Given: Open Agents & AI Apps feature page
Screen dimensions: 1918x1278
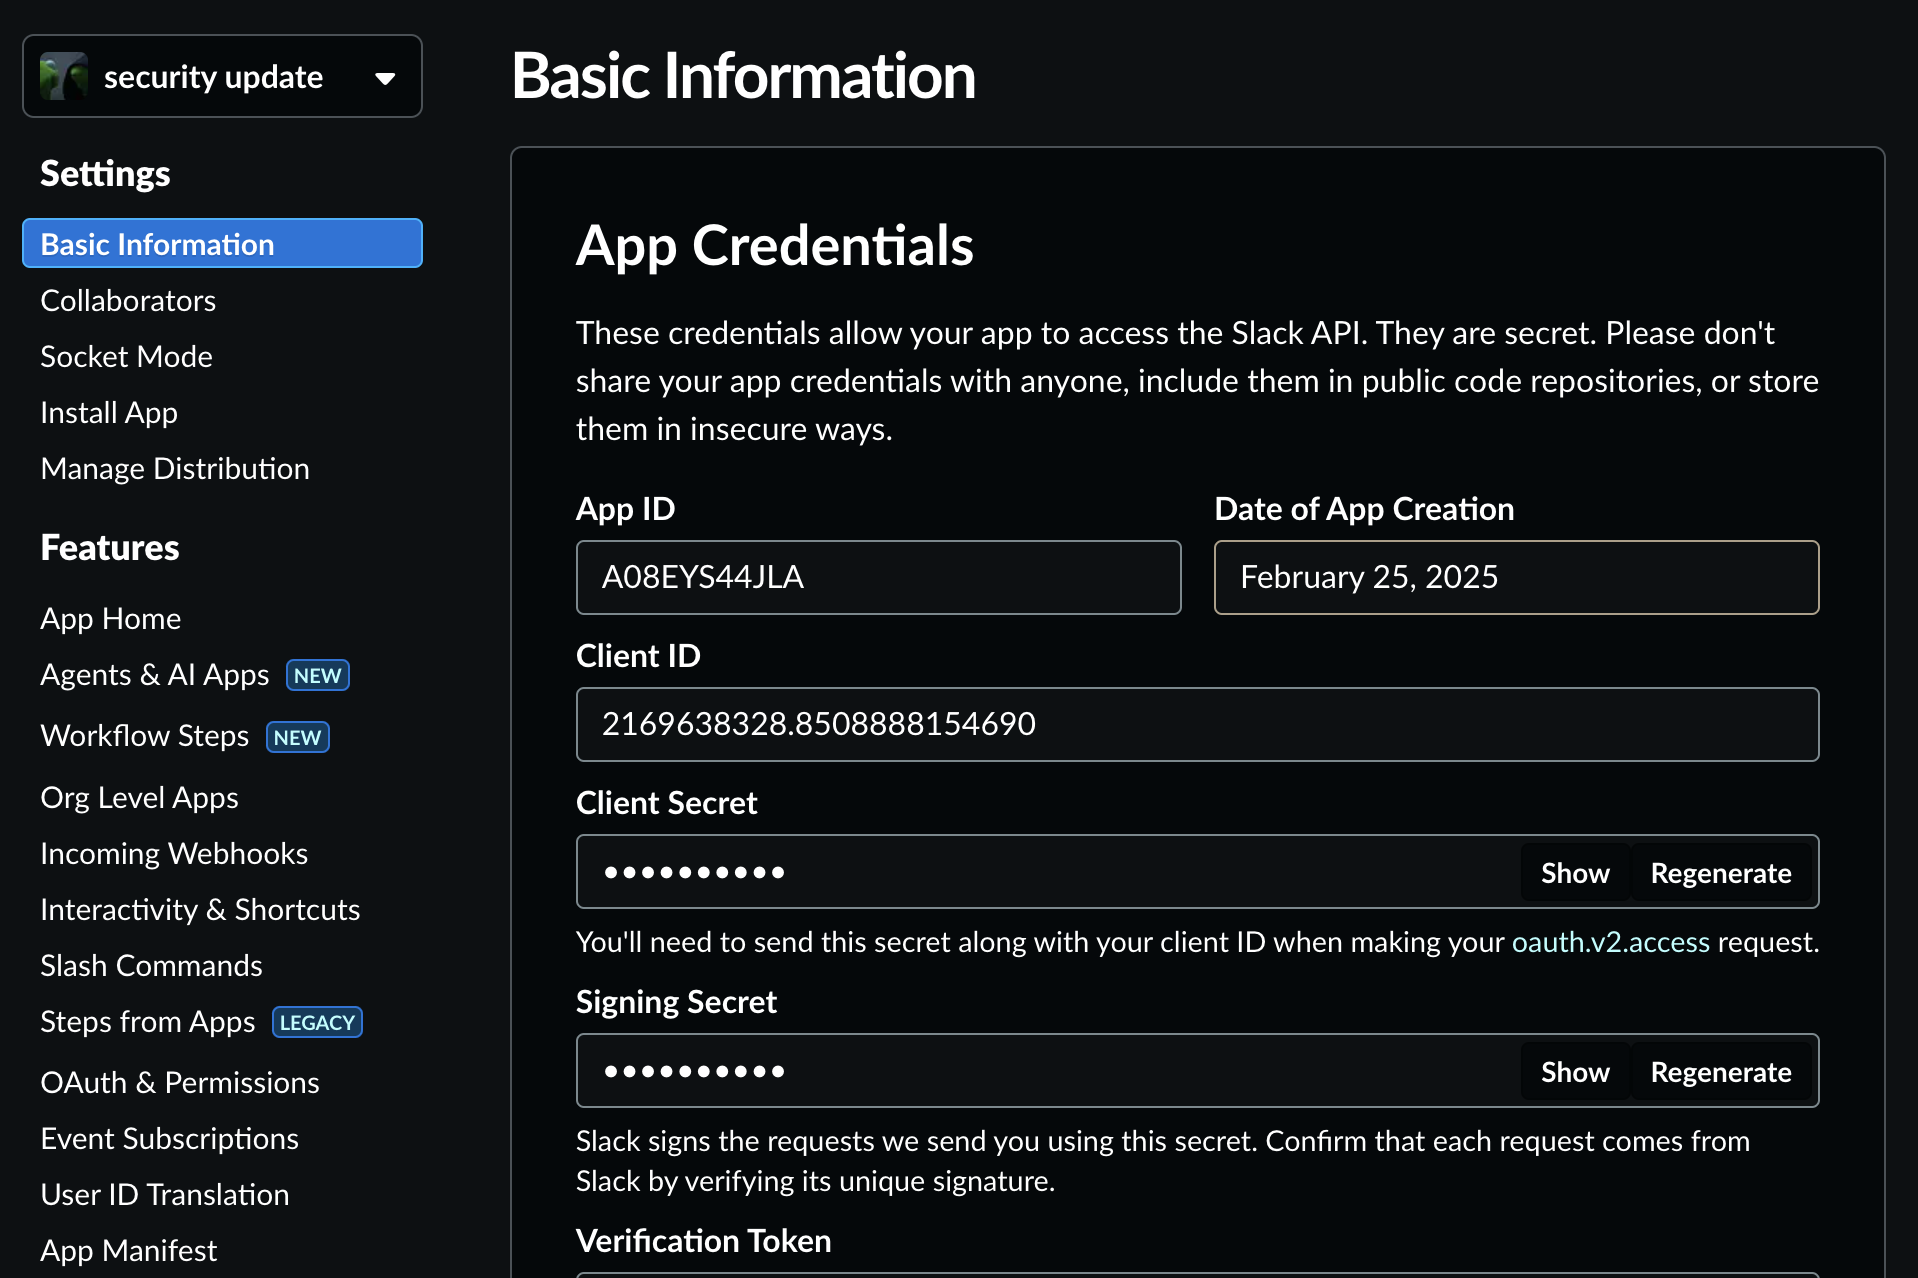Looking at the screenshot, I should (x=155, y=674).
